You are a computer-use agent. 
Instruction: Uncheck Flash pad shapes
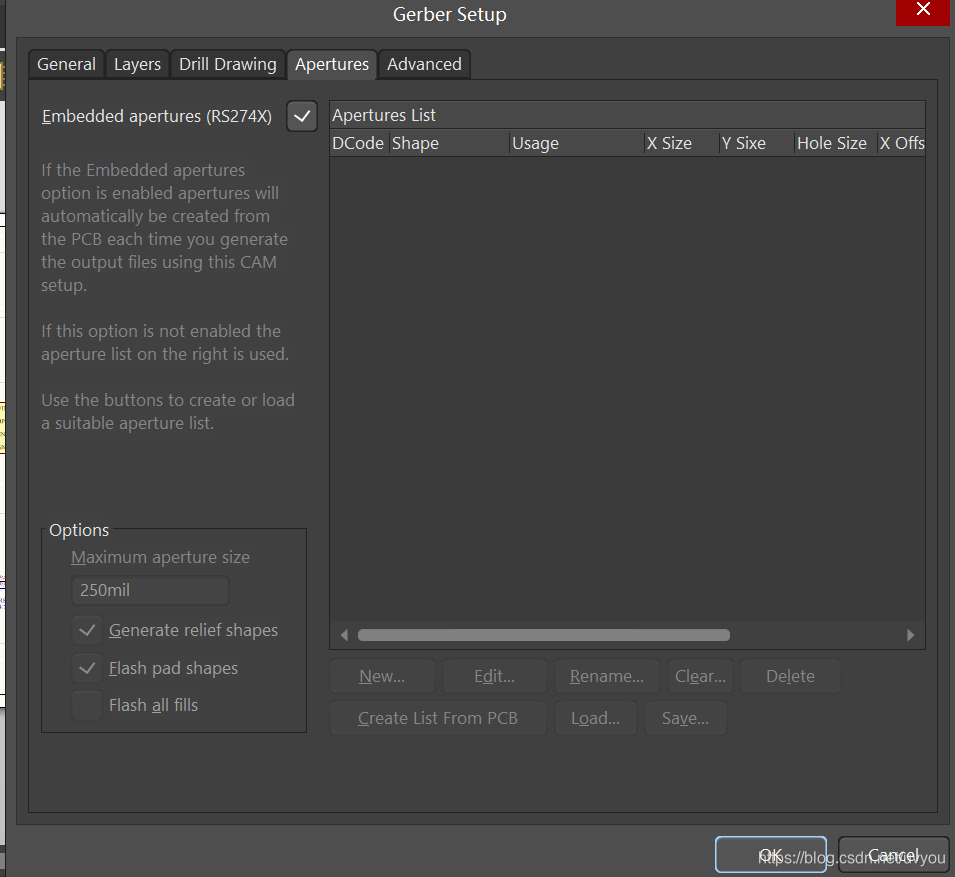coord(88,668)
